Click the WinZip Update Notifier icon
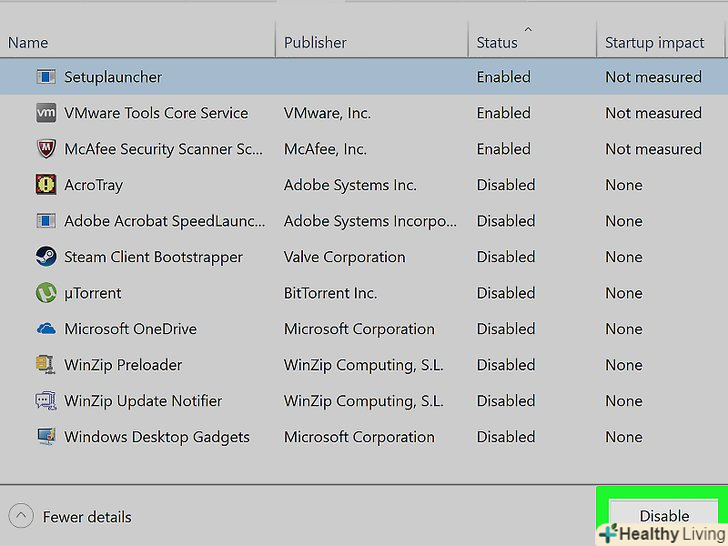The width and height of the screenshot is (728, 546). click(x=46, y=401)
